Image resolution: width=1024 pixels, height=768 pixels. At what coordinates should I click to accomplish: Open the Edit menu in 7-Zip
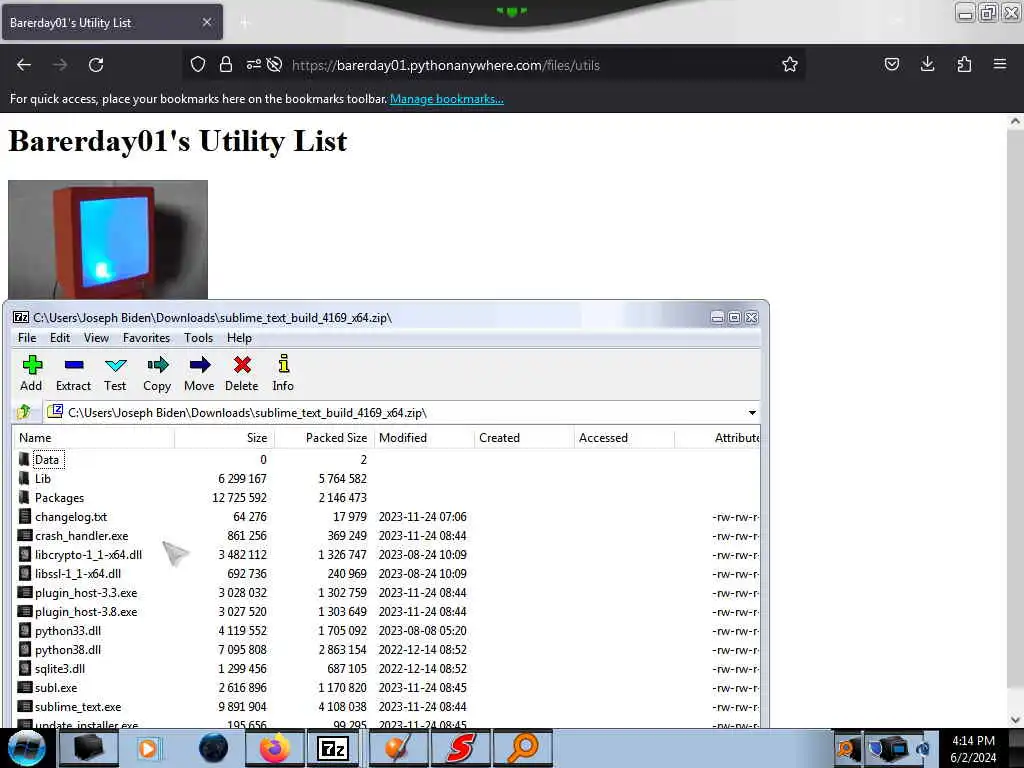click(x=59, y=338)
